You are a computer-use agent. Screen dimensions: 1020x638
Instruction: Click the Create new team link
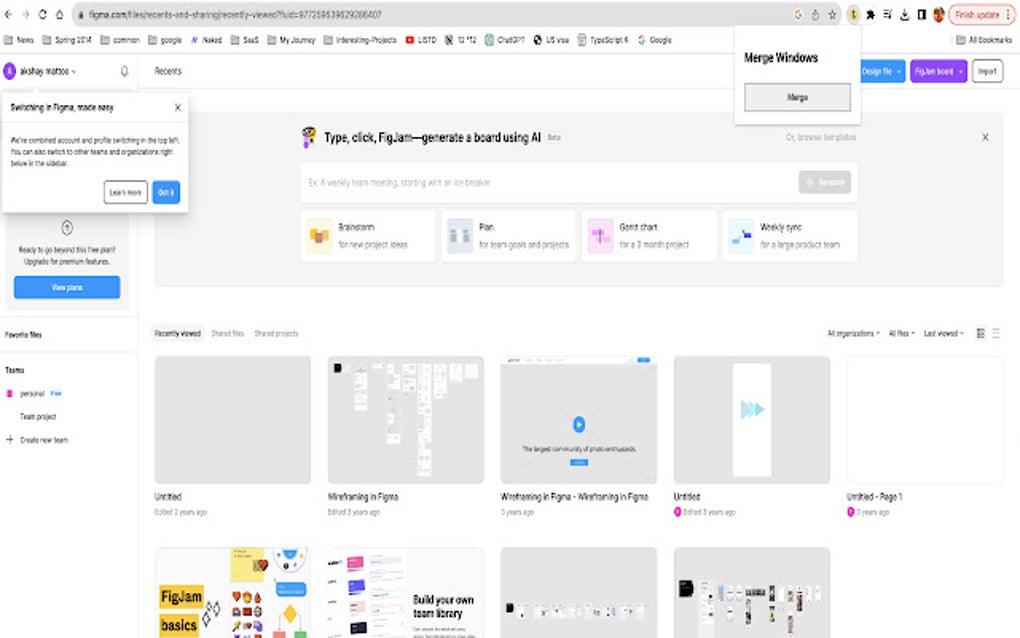44,440
